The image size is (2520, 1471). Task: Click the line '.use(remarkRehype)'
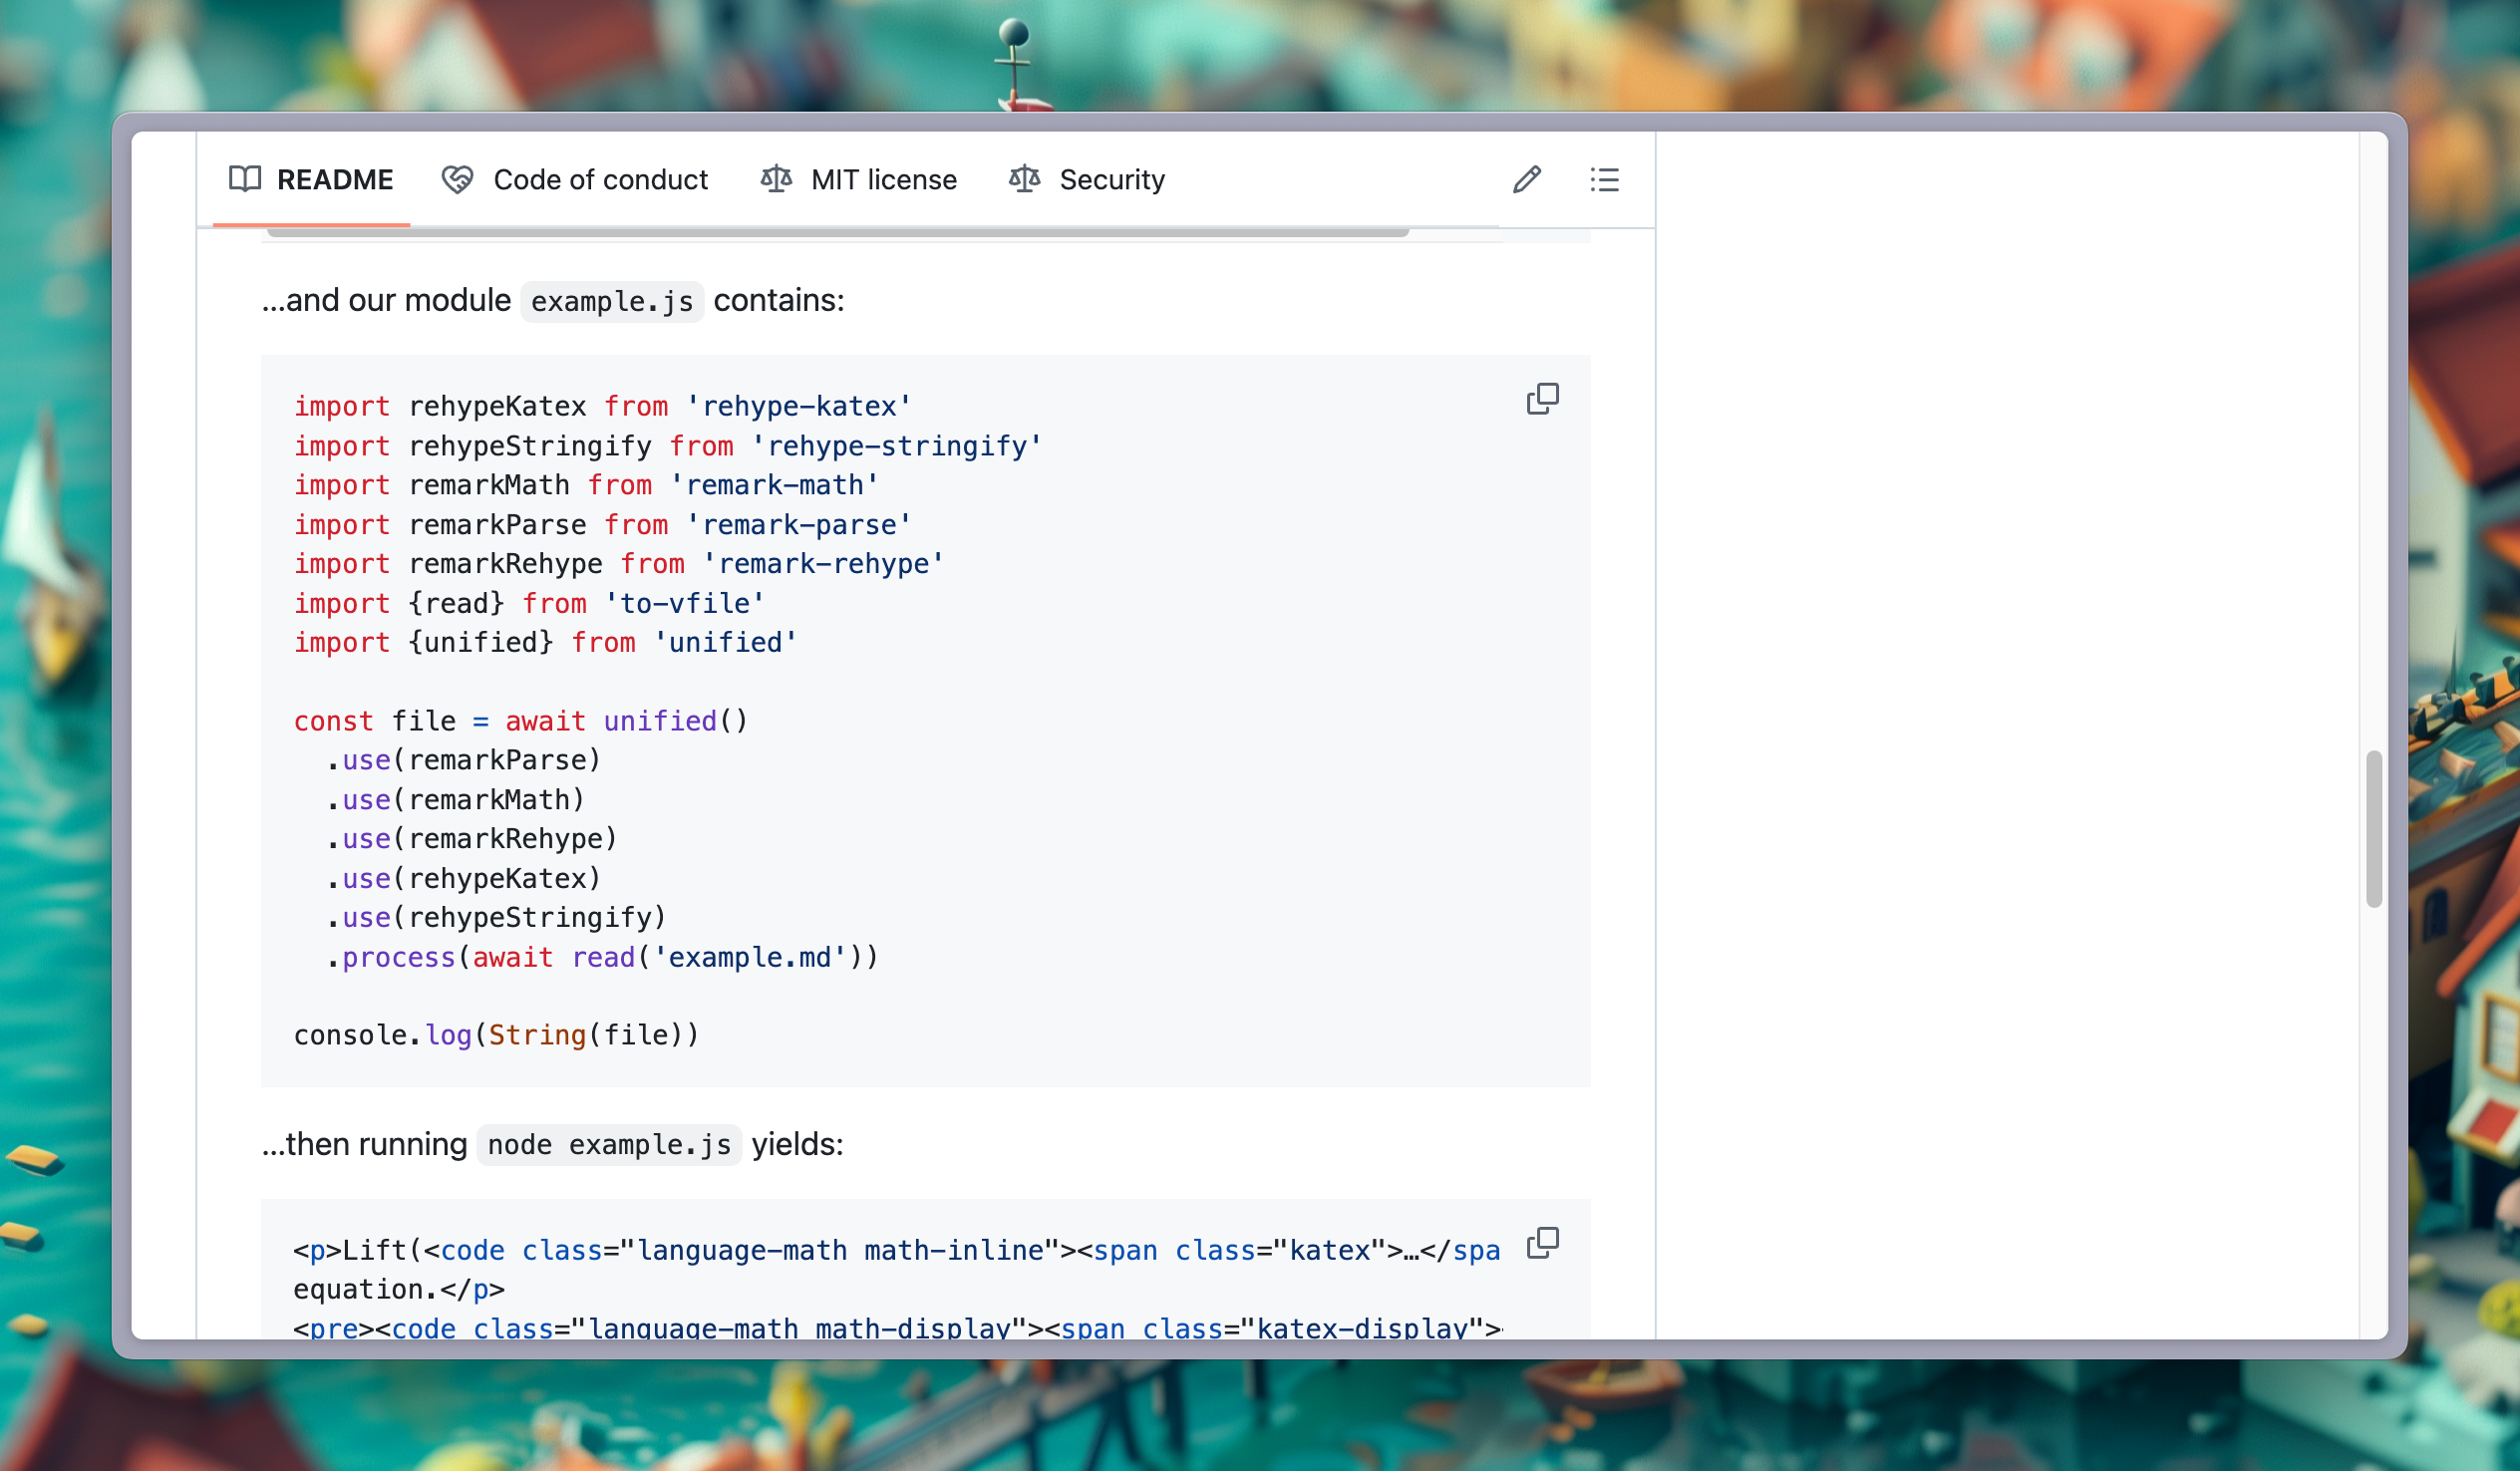pos(472,839)
